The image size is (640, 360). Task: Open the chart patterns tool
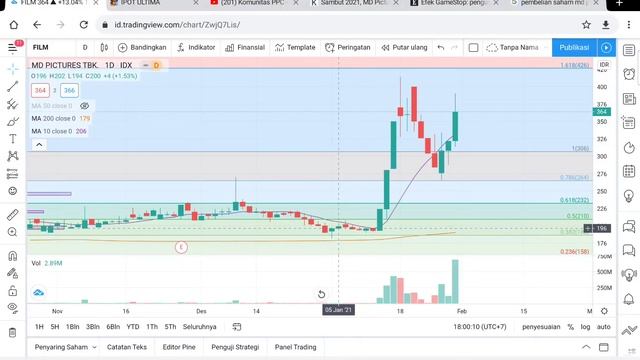[x=13, y=156]
